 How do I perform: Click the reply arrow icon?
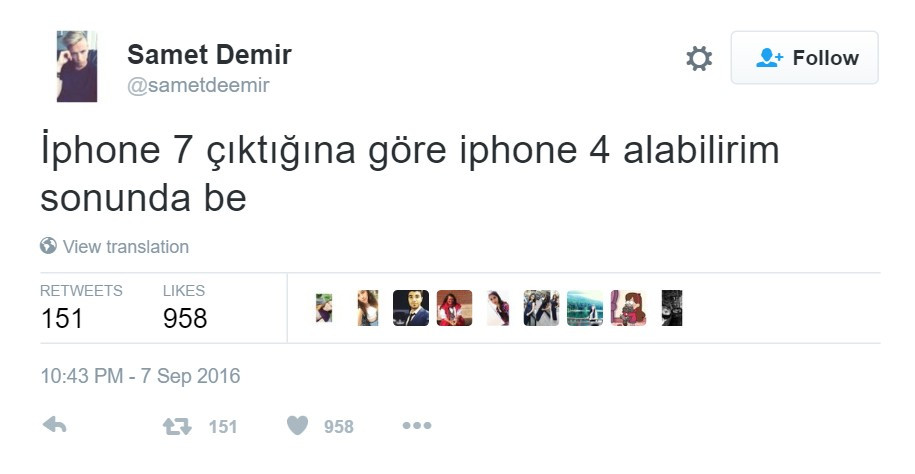tap(55, 426)
